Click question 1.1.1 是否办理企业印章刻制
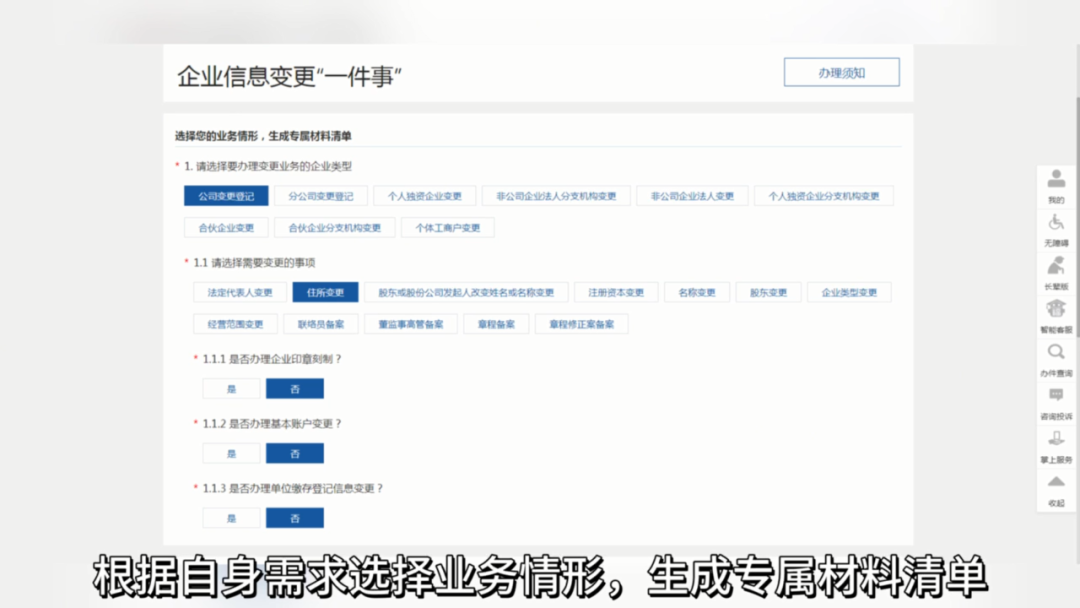 [272, 359]
